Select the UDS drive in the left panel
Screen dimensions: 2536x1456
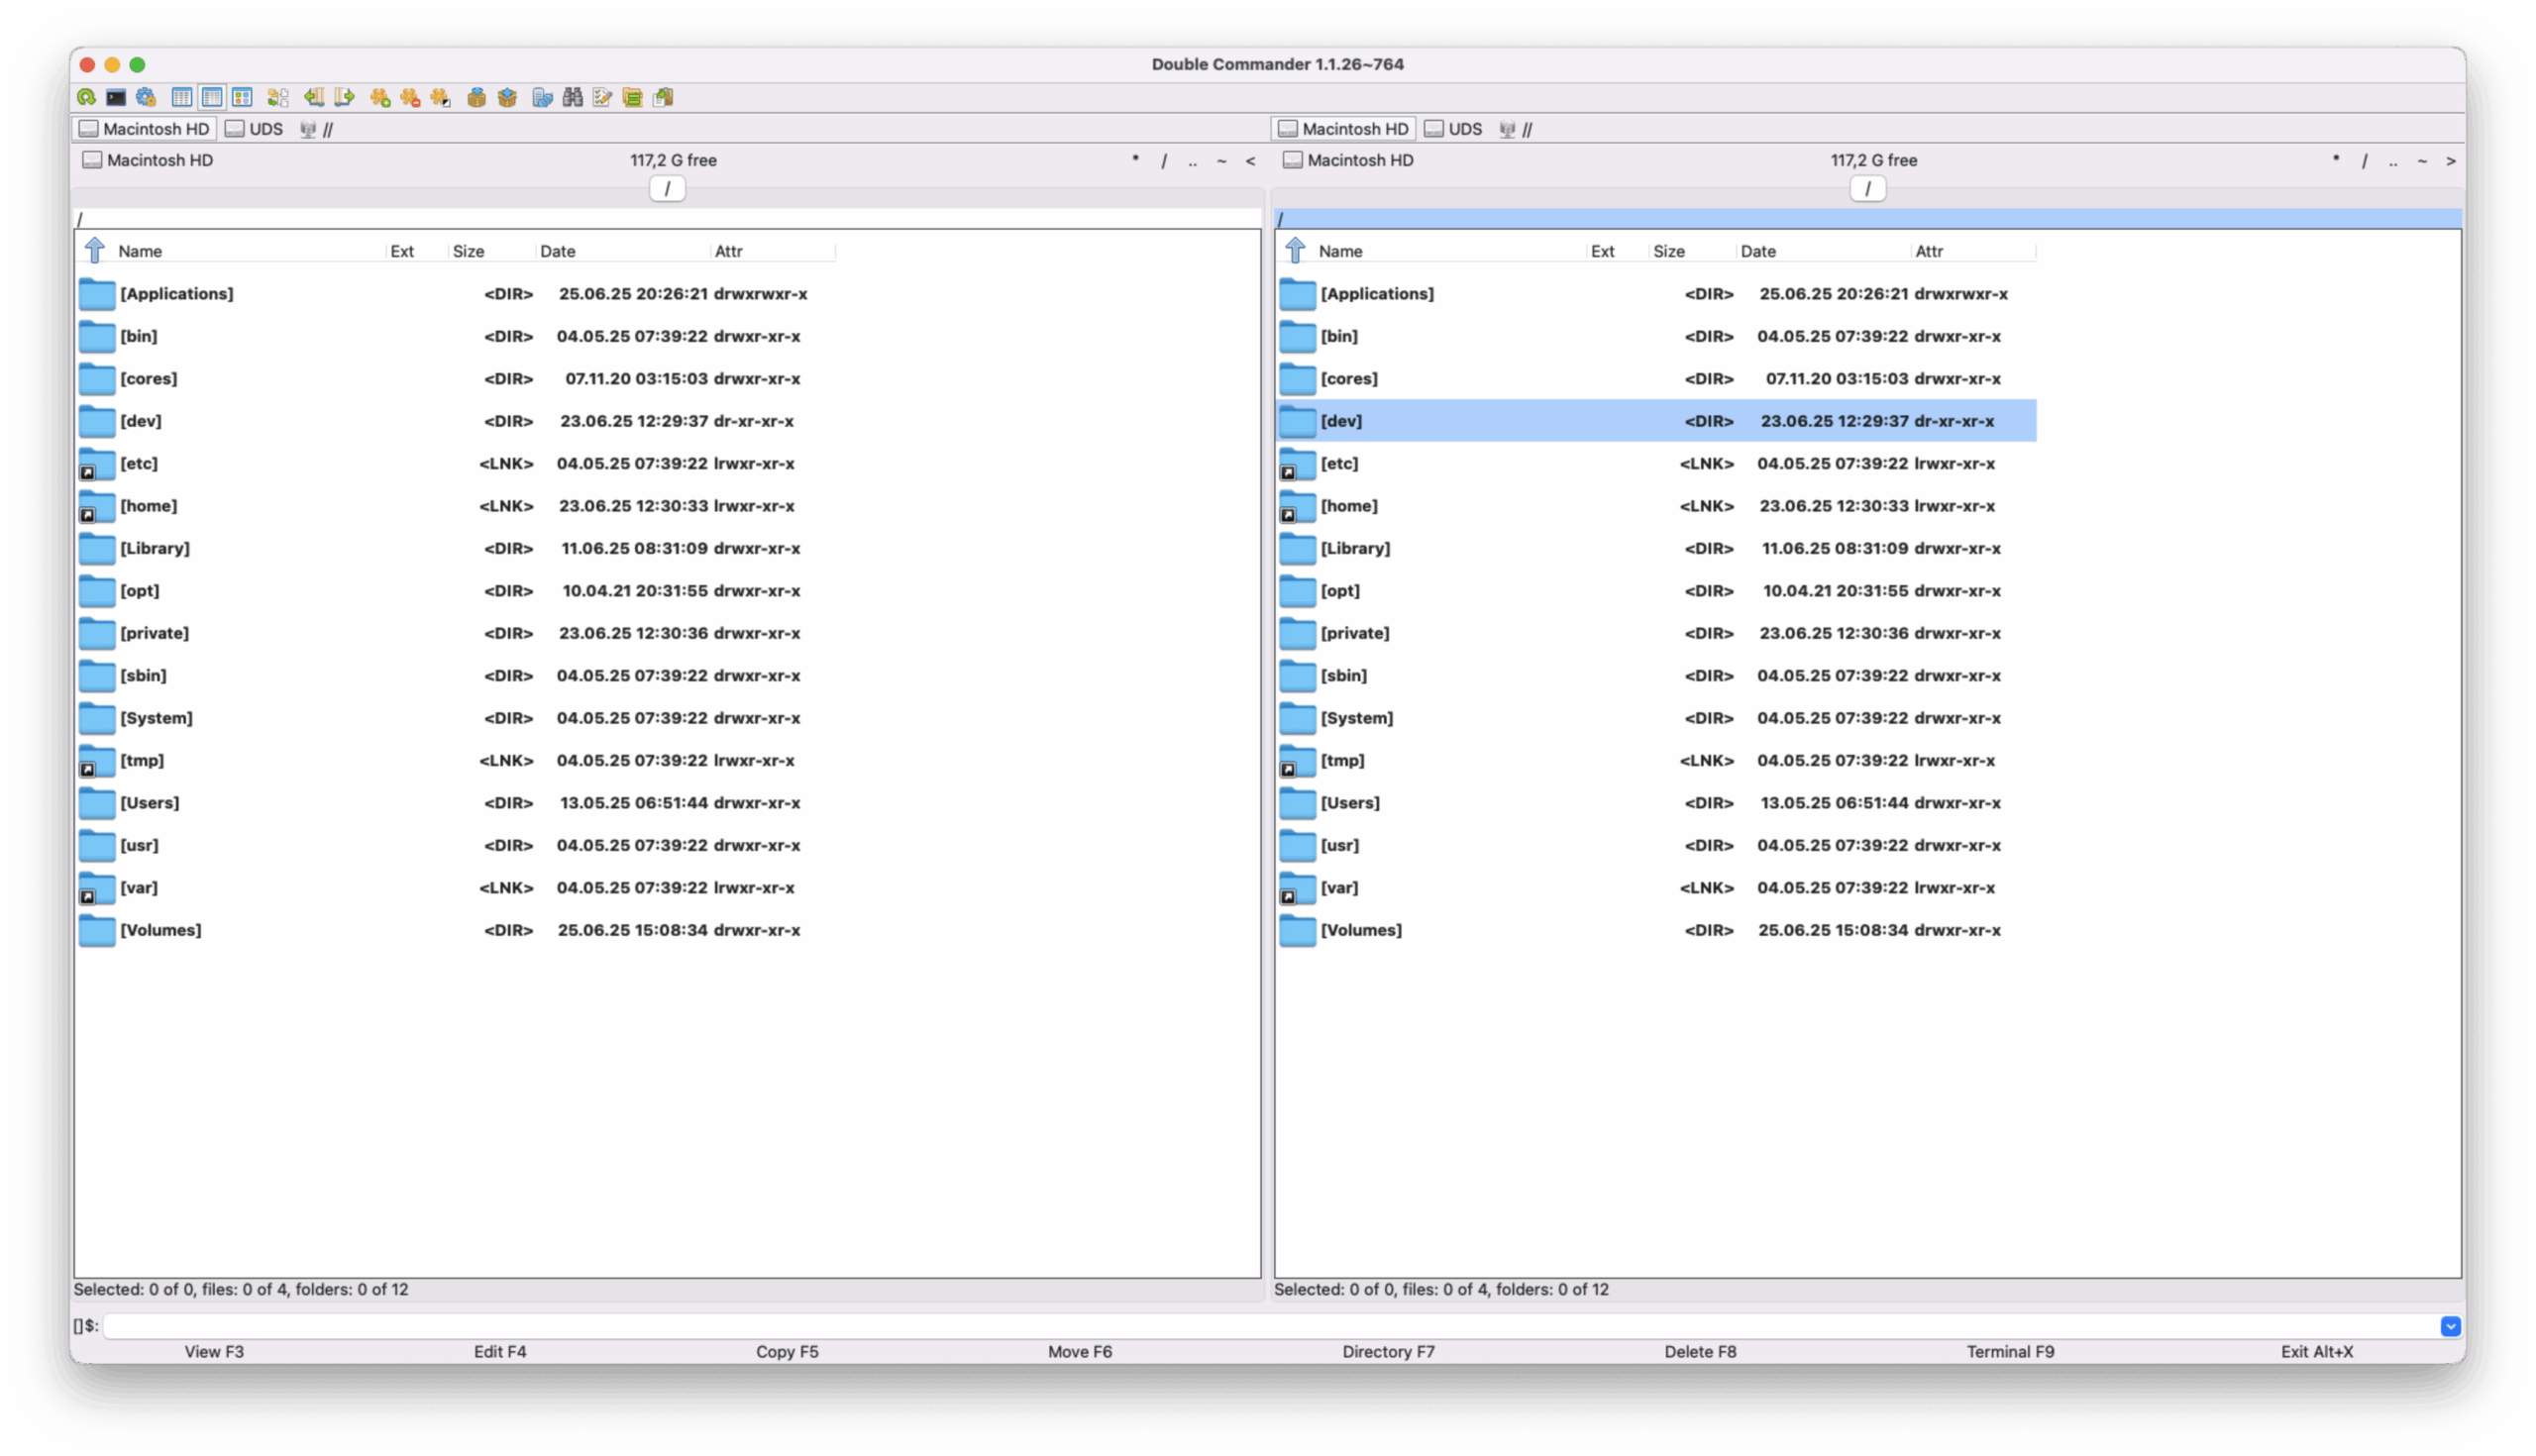tap(255, 129)
